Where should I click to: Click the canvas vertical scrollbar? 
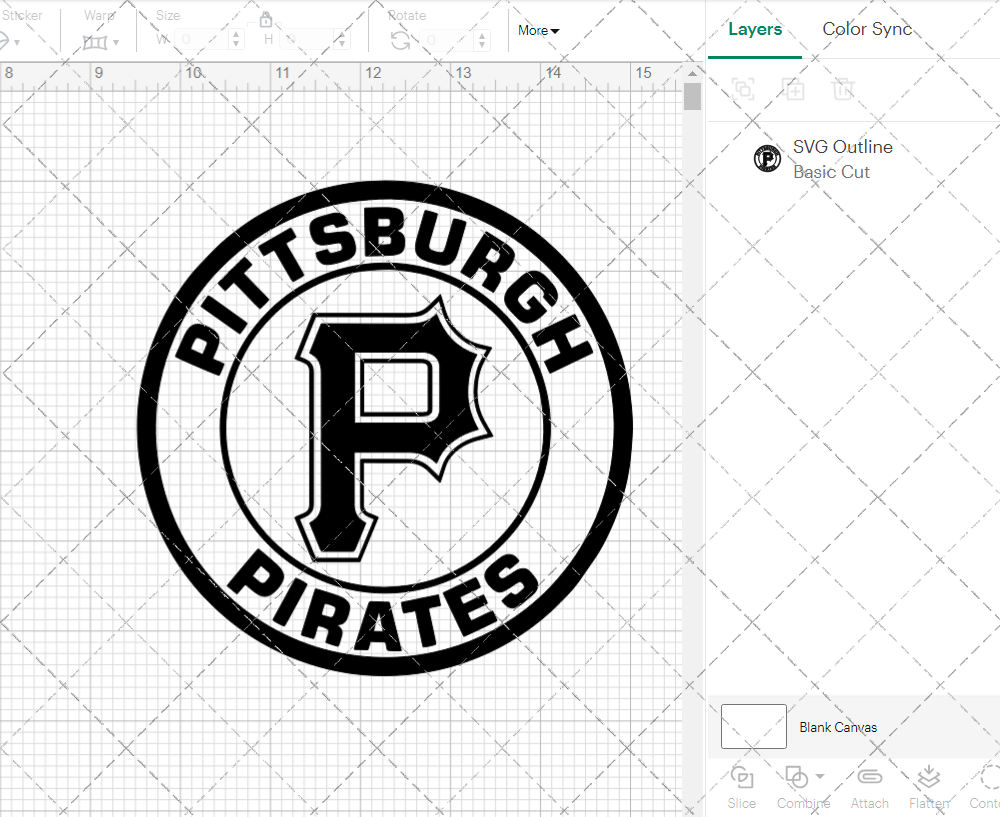(691, 95)
